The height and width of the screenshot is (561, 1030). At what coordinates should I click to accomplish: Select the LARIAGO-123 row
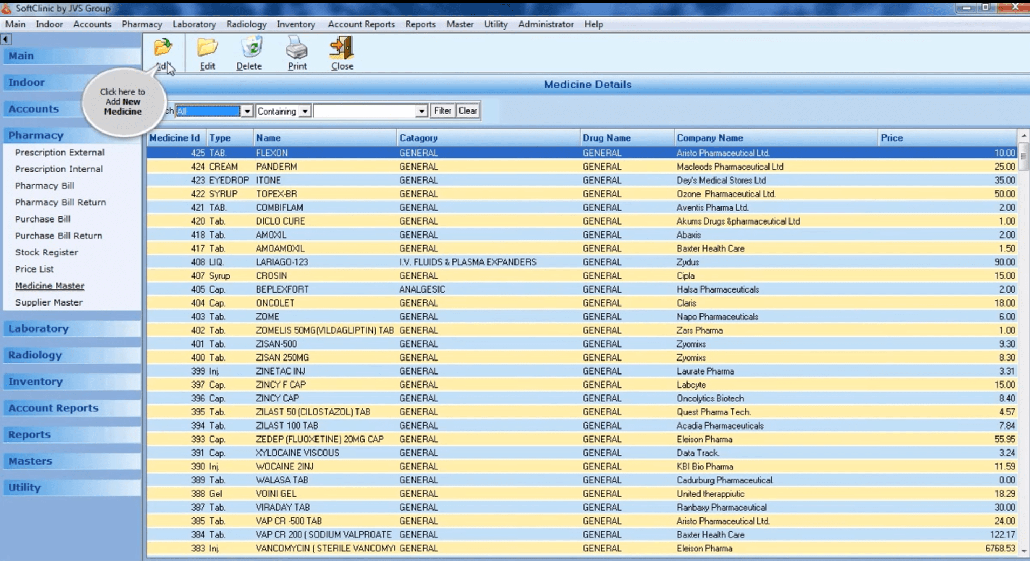pos(581,262)
